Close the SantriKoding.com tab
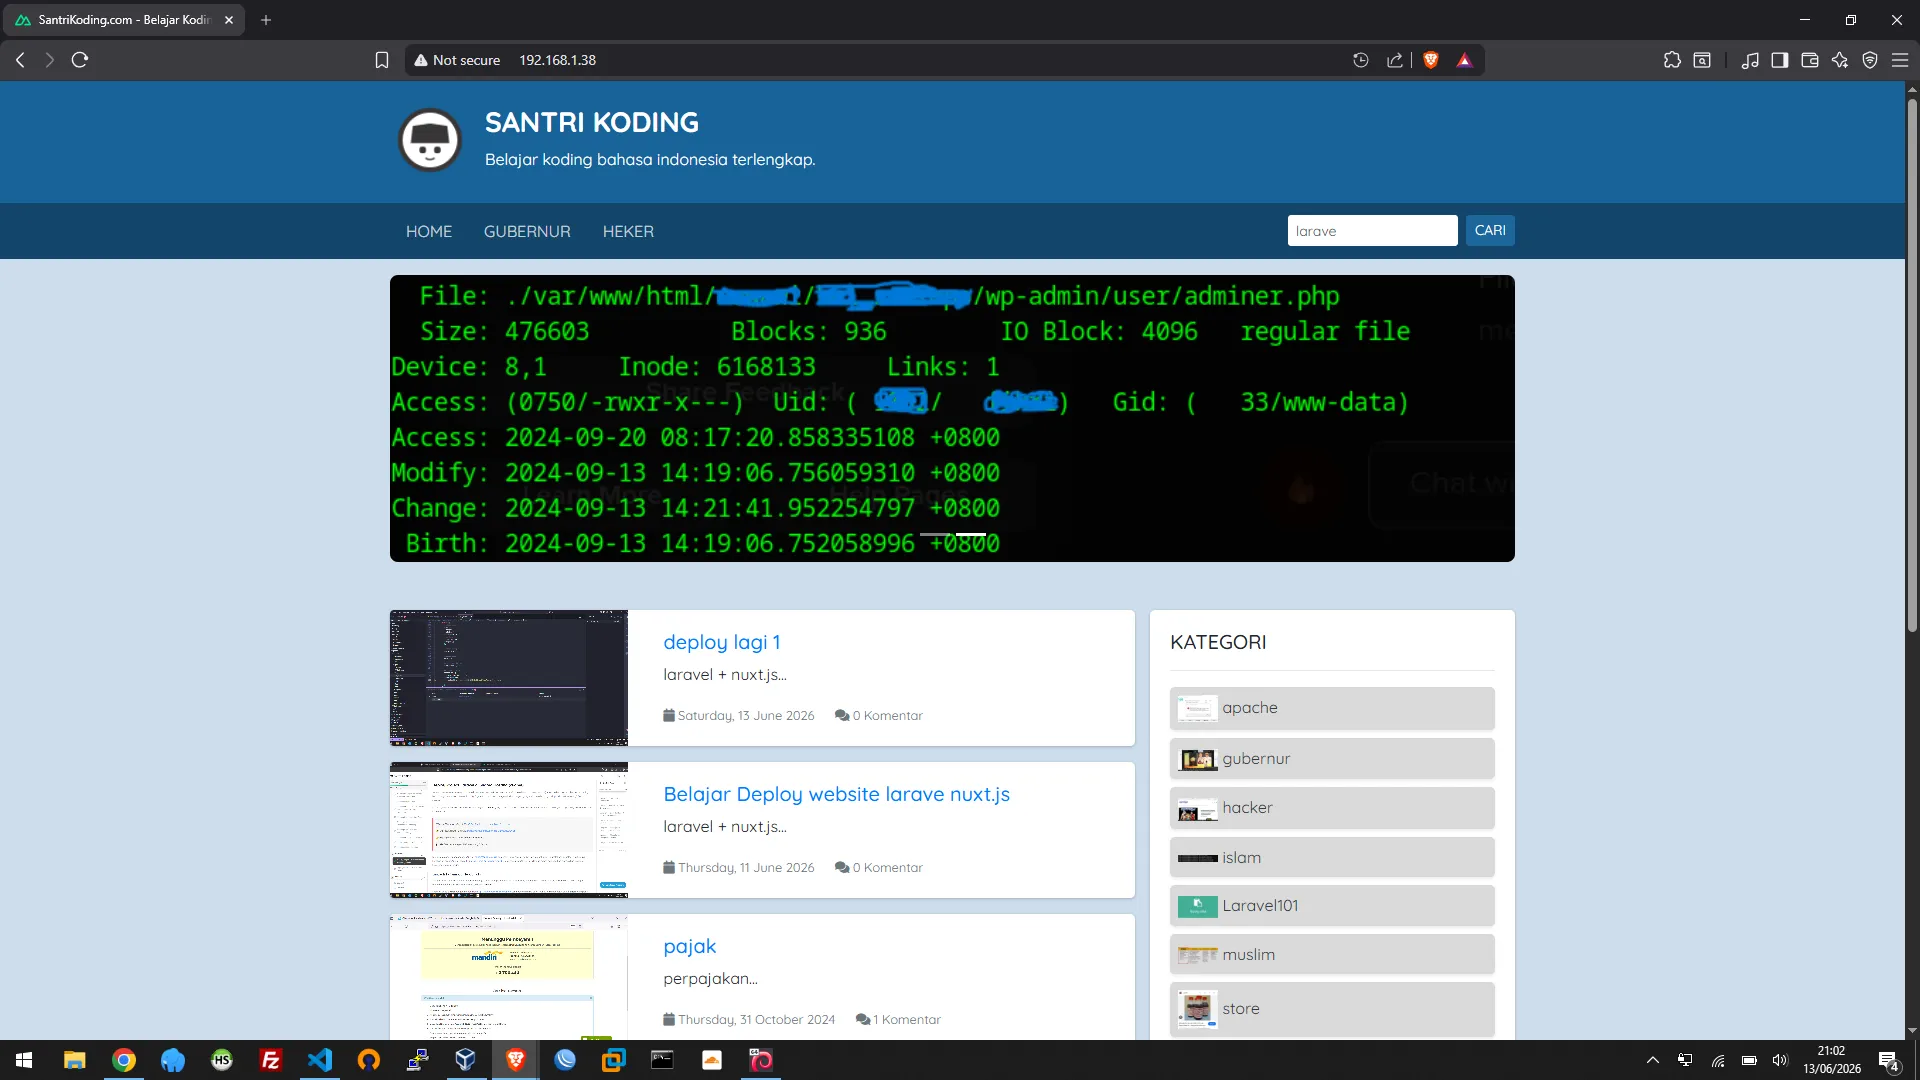The image size is (1920, 1080). click(229, 20)
